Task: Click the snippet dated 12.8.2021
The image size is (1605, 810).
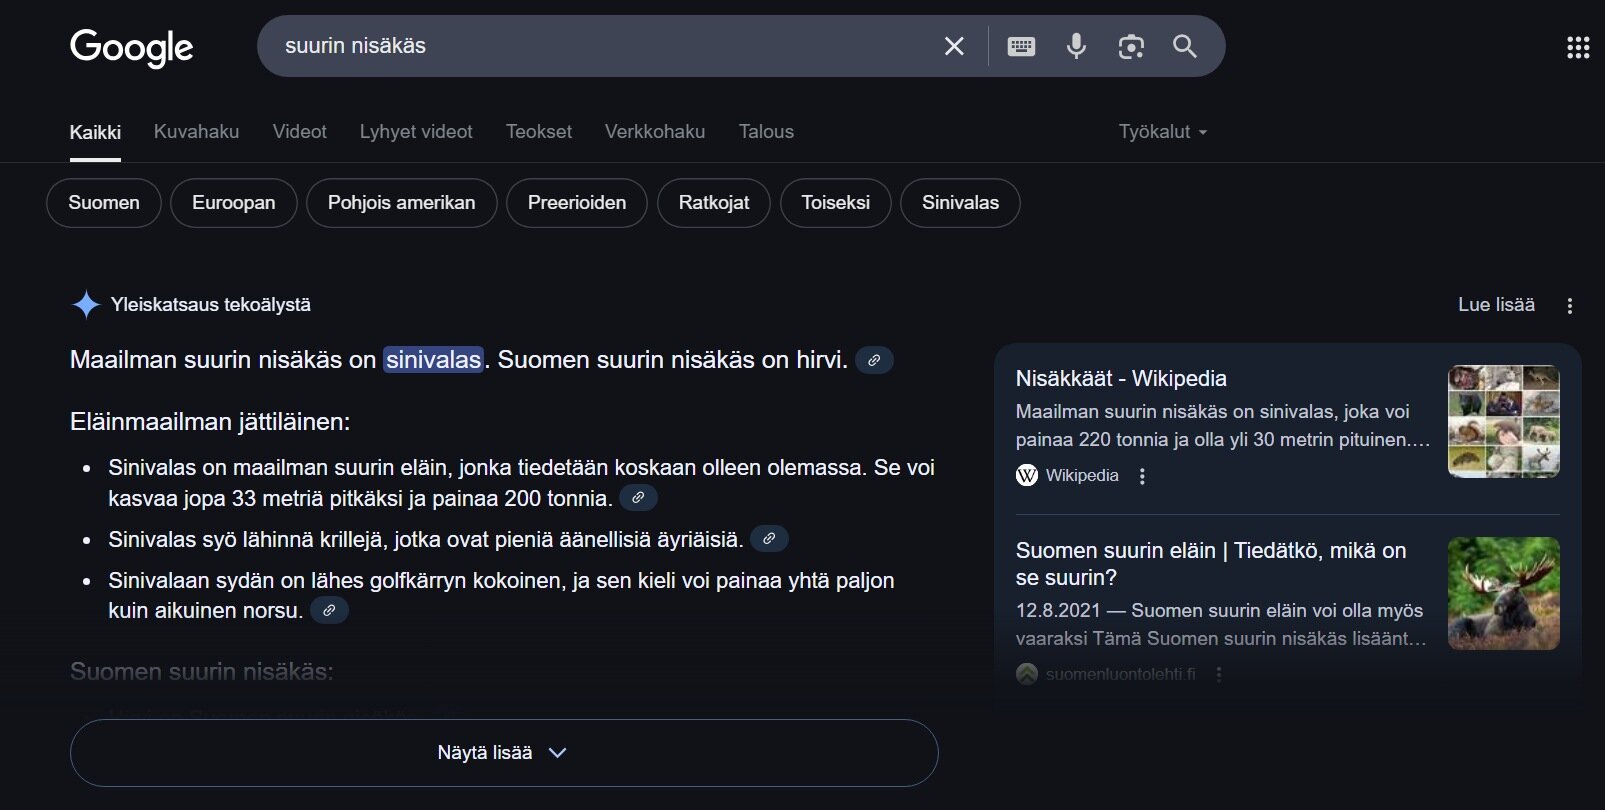Action: tap(1221, 624)
